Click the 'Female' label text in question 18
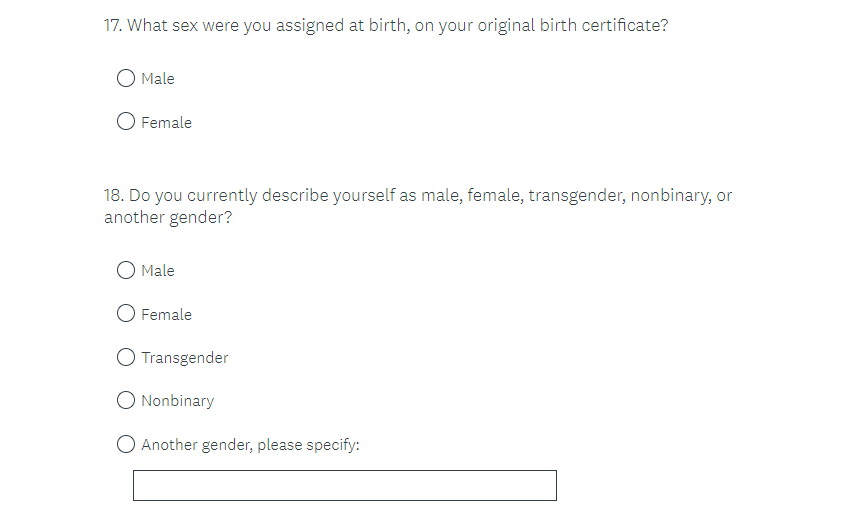 click(x=166, y=315)
